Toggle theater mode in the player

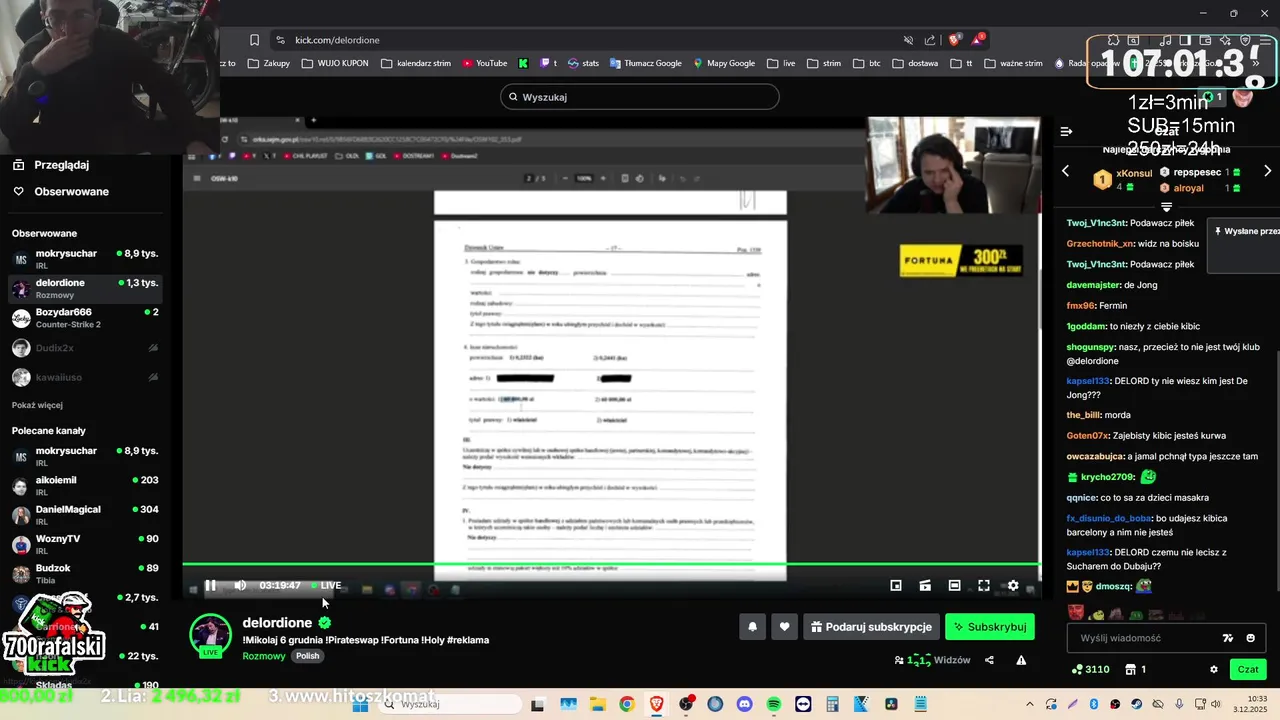click(955, 585)
